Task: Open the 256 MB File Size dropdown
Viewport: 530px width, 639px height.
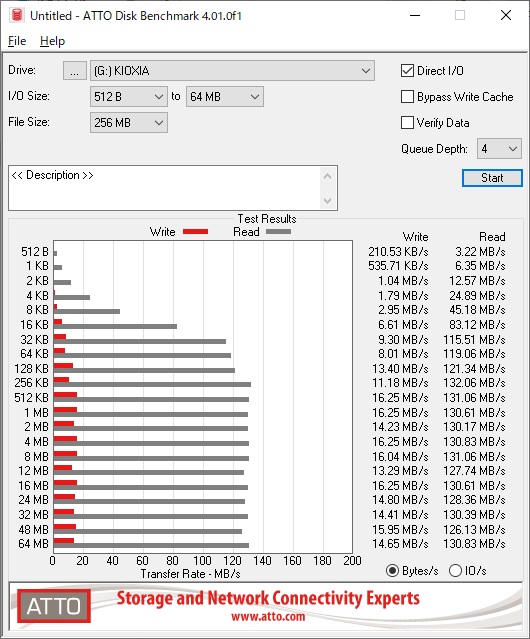Action: [129, 123]
